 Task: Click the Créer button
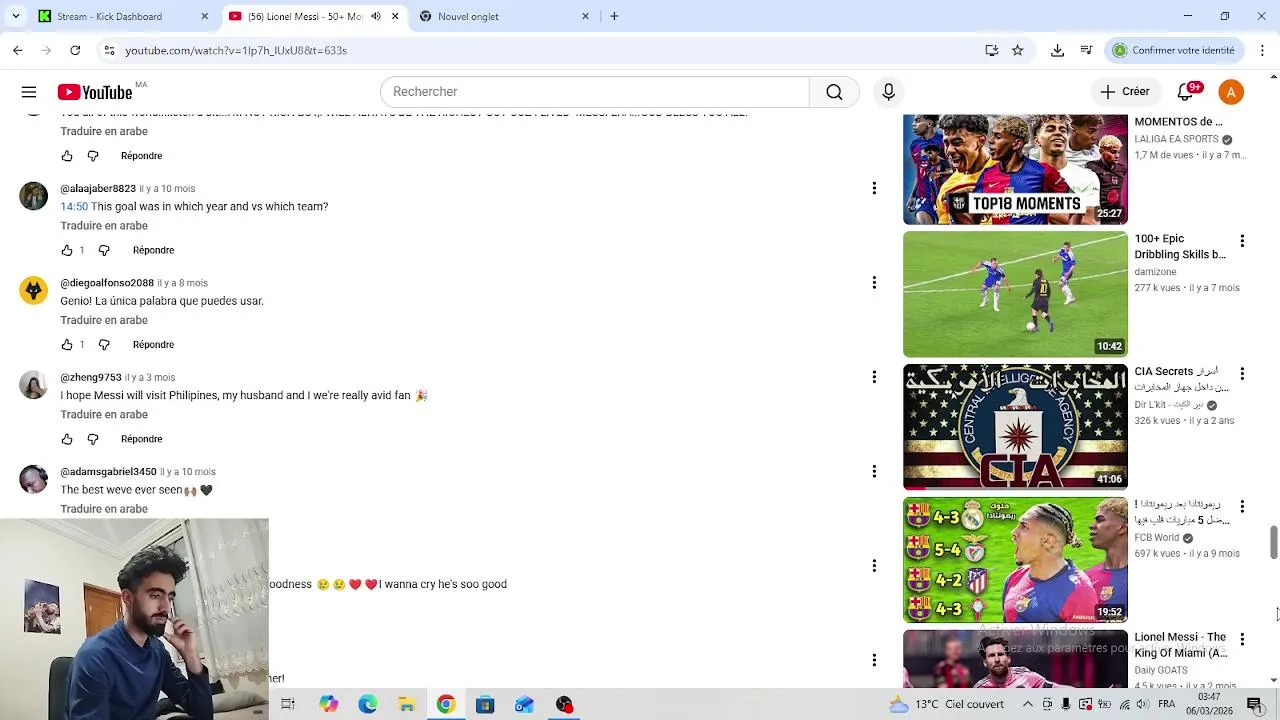[1125, 92]
